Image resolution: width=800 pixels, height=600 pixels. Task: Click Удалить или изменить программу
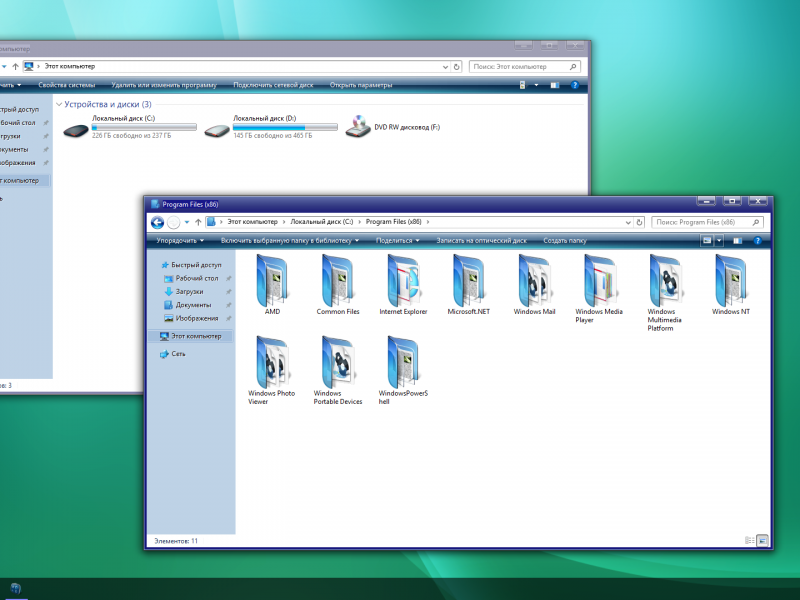[164, 85]
